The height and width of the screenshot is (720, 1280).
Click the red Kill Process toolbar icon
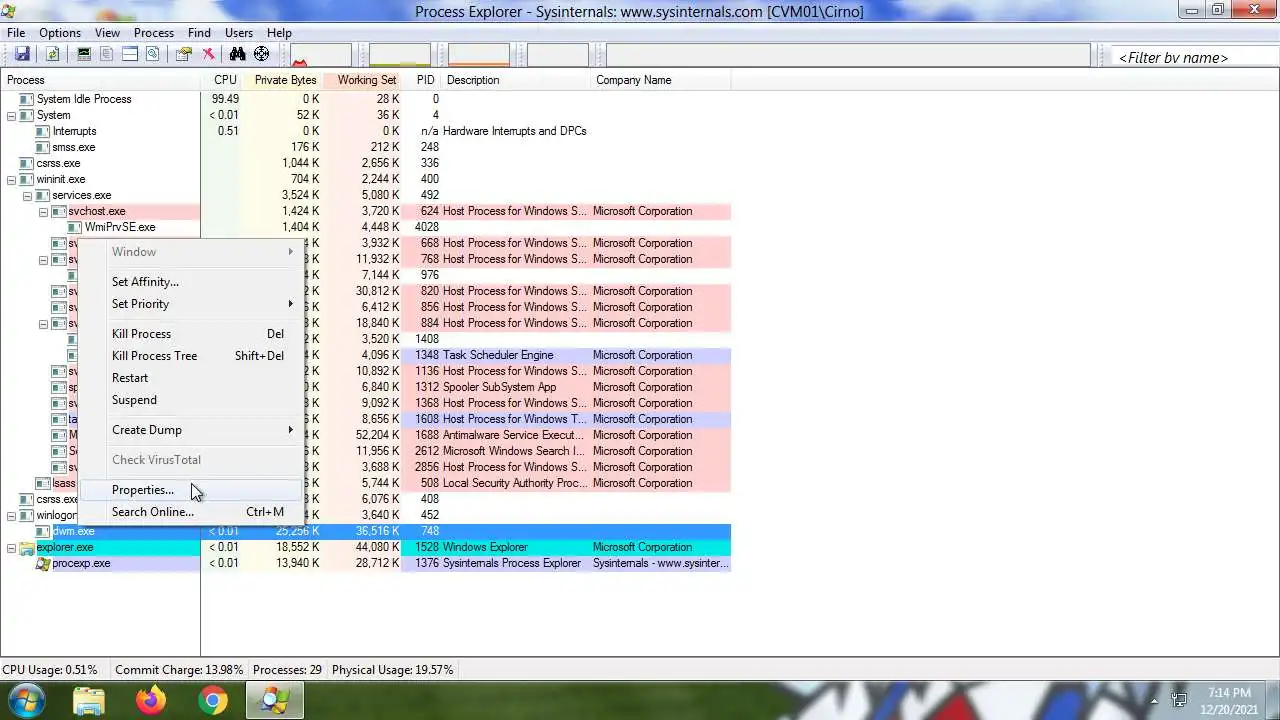208,54
